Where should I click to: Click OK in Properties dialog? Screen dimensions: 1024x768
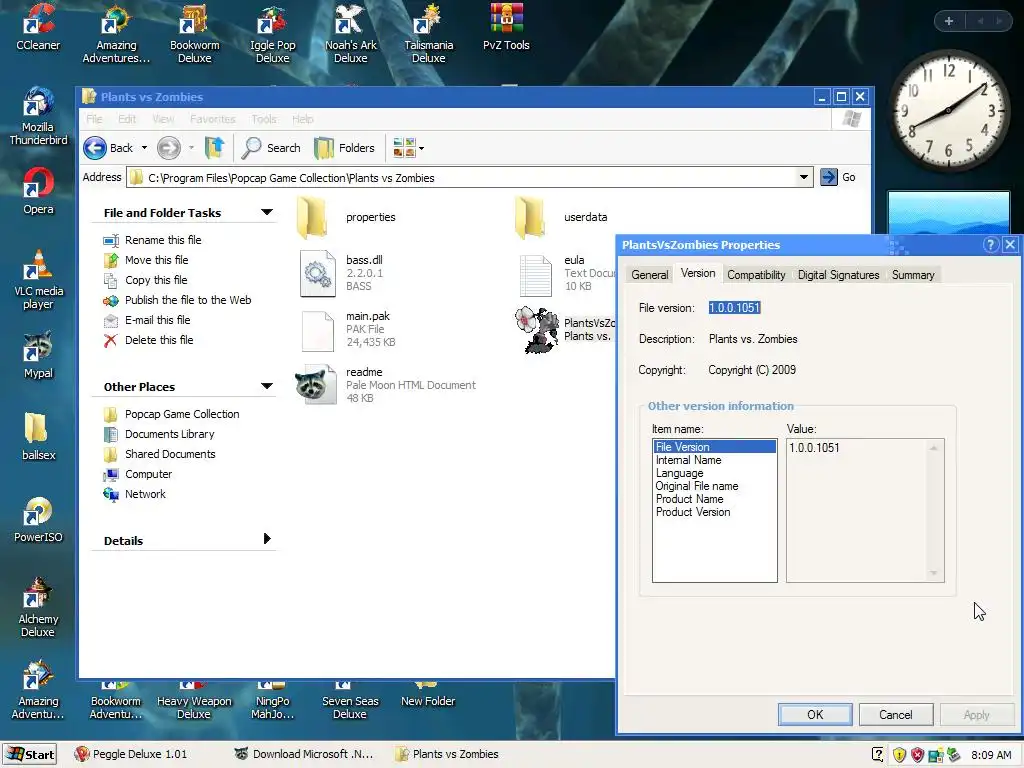click(815, 714)
